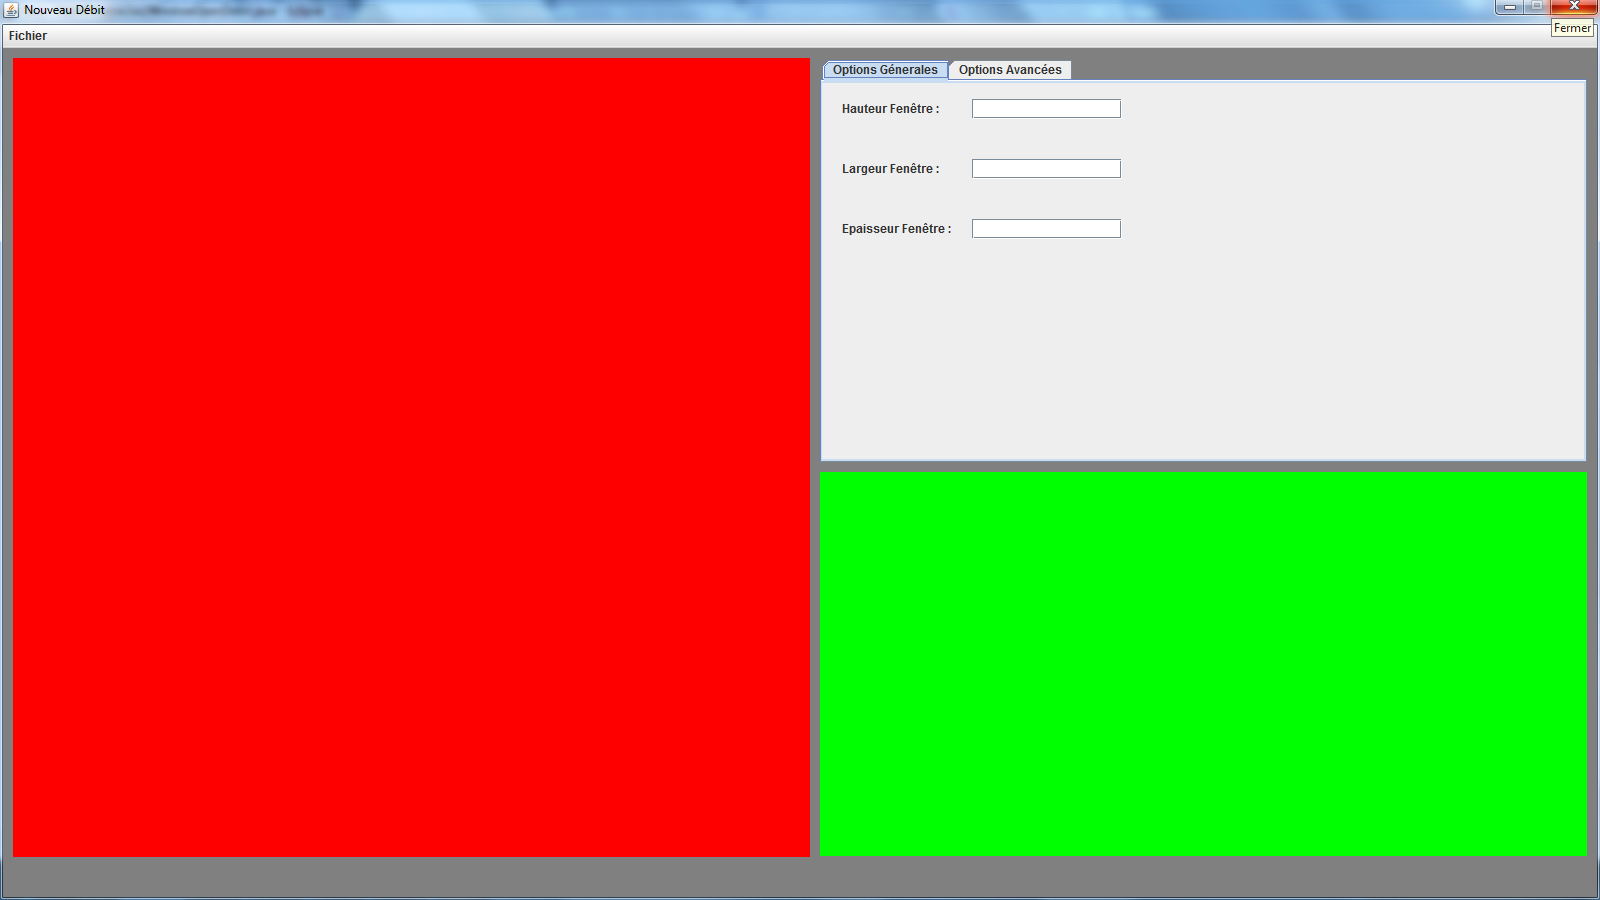
Task: Switch to the Options Génerales tab
Action: (x=885, y=70)
